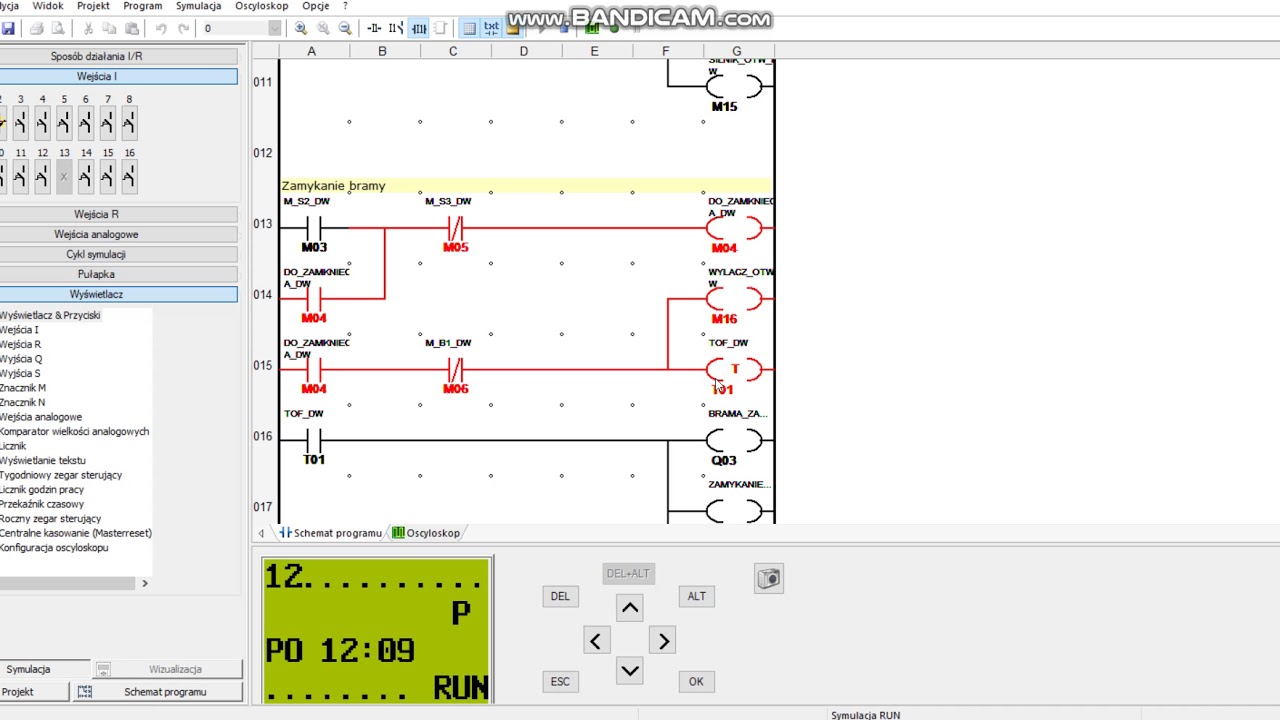Toggle input switch 5

point(64,123)
